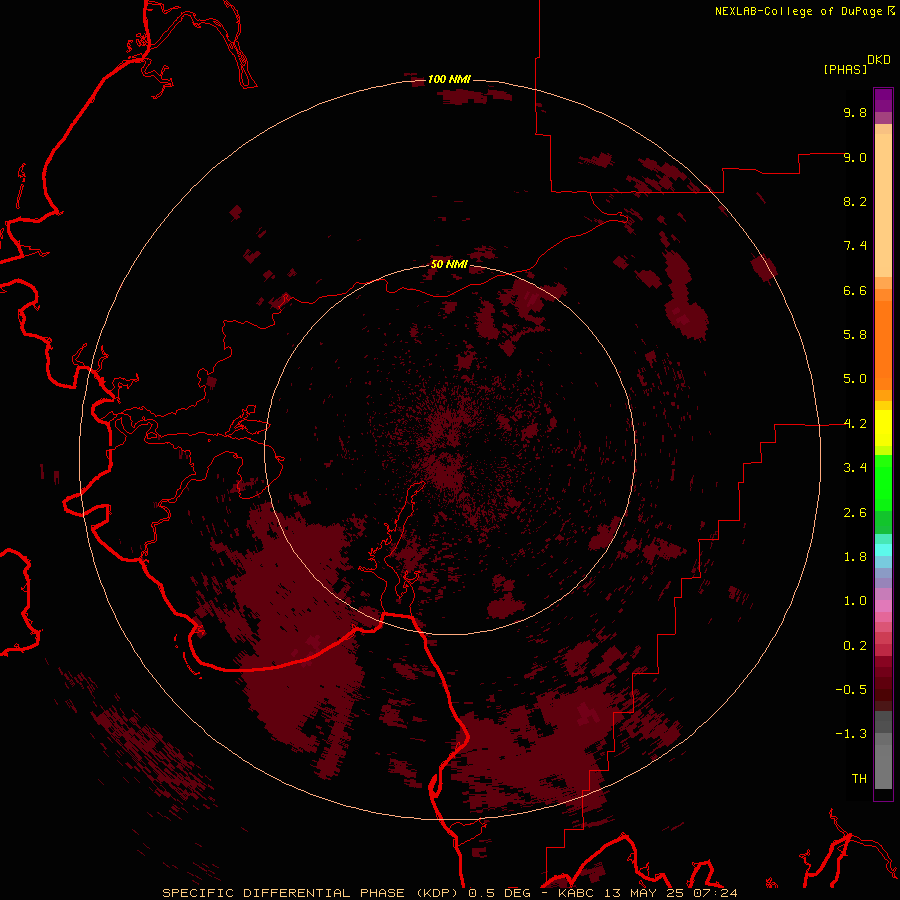
Task: Click the 8.2 legend value
Action: (855, 201)
